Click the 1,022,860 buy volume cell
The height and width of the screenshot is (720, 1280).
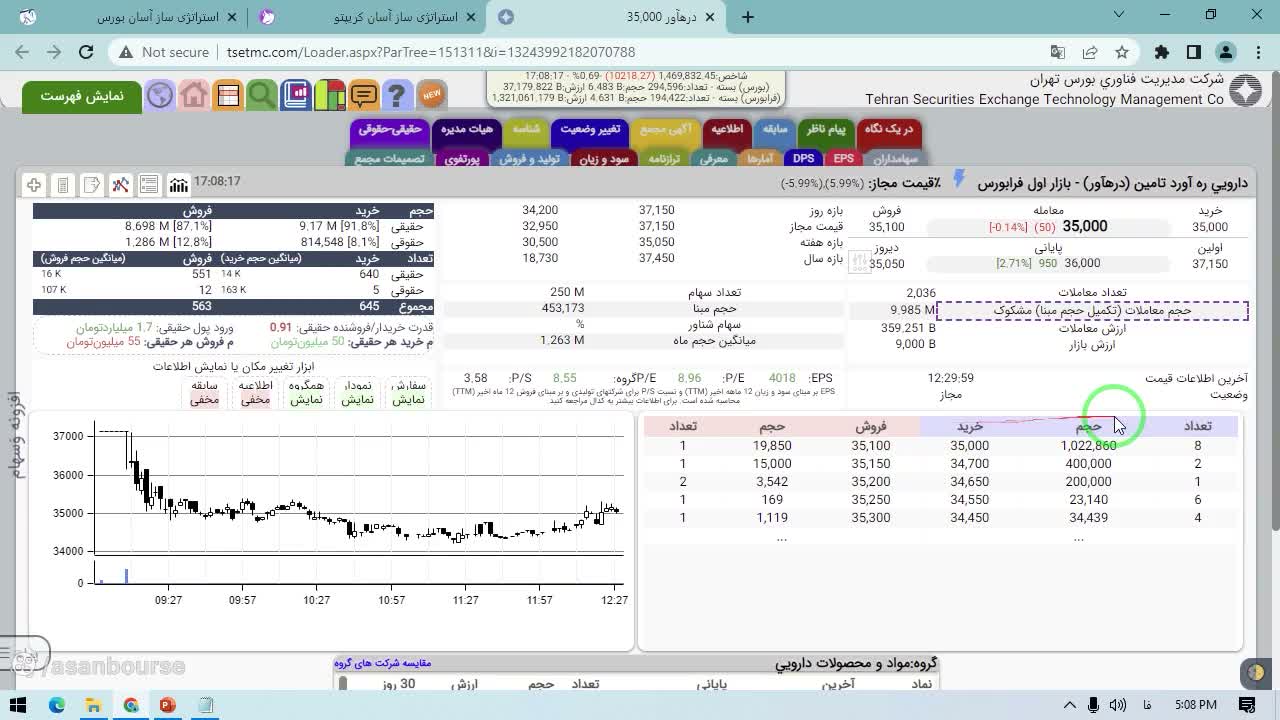(x=1088, y=446)
